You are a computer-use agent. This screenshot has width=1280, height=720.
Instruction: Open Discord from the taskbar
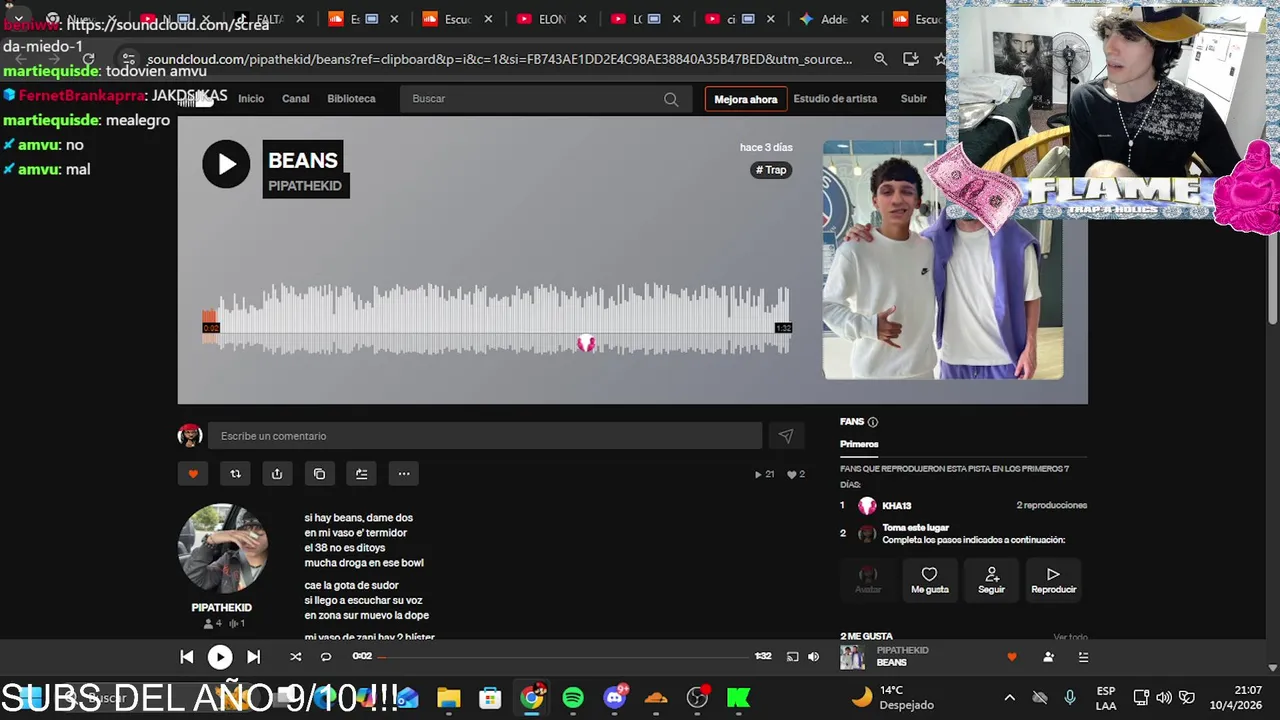[615, 698]
